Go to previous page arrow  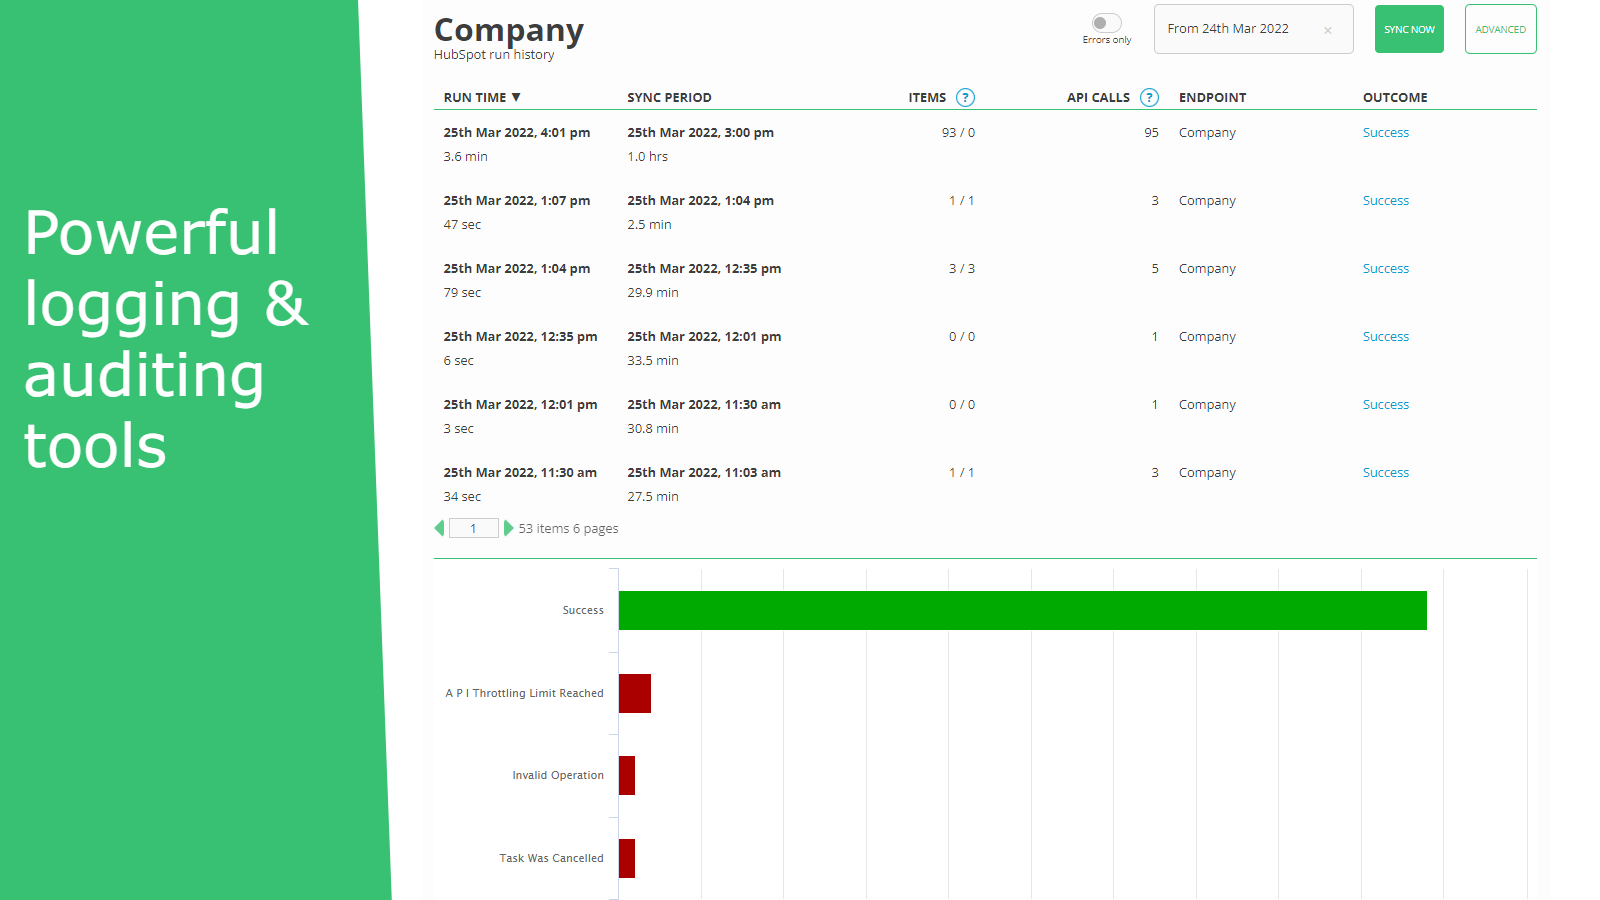[439, 528]
